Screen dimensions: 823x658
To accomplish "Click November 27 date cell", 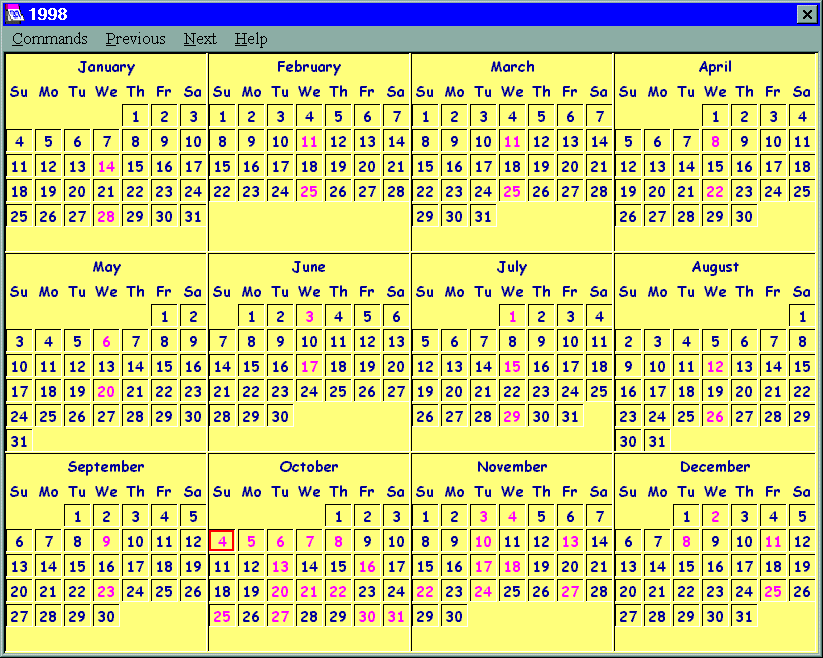I will pos(570,591).
